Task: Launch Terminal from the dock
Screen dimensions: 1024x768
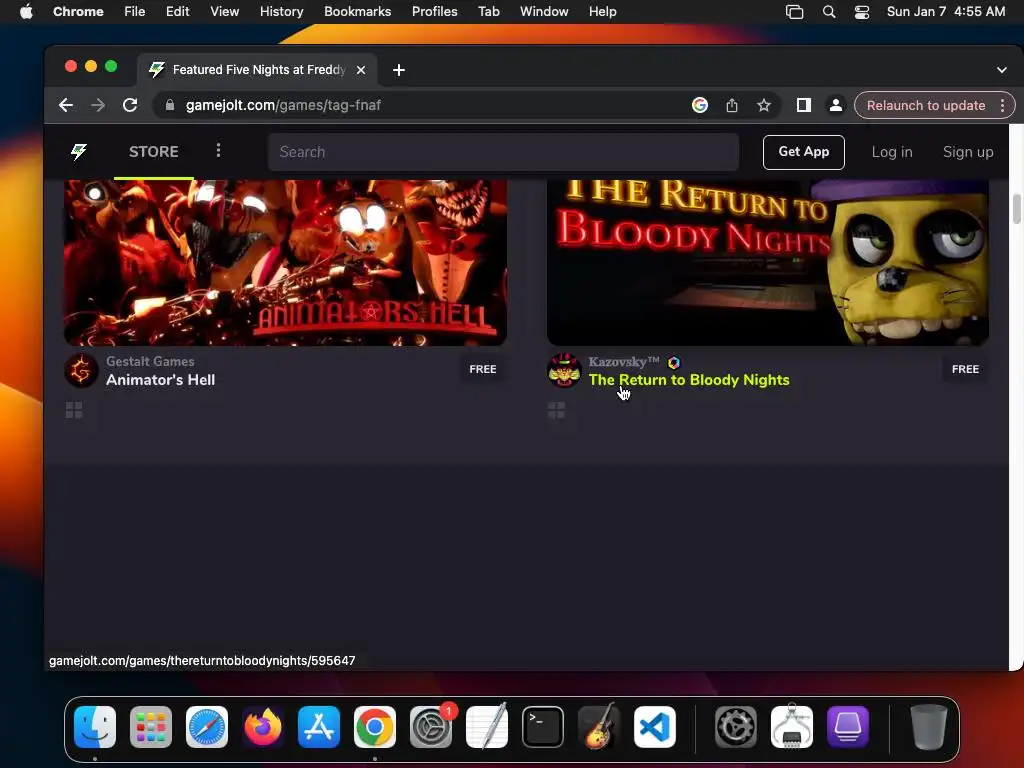Action: coord(543,726)
